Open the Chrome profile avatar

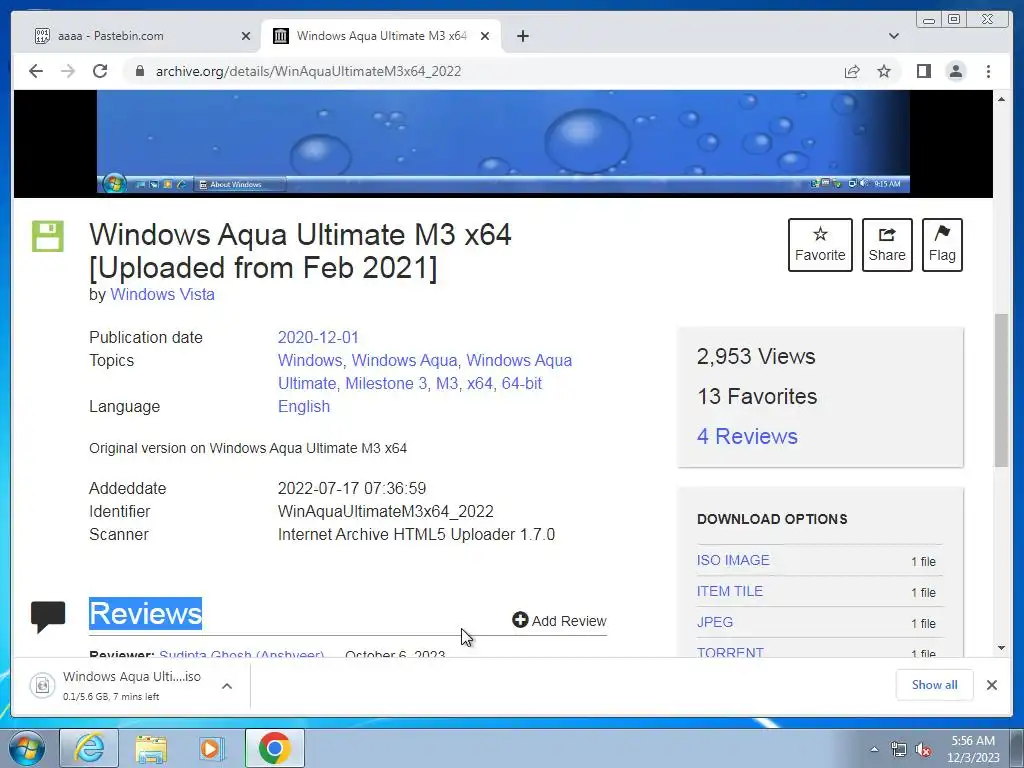pos(955,71)
